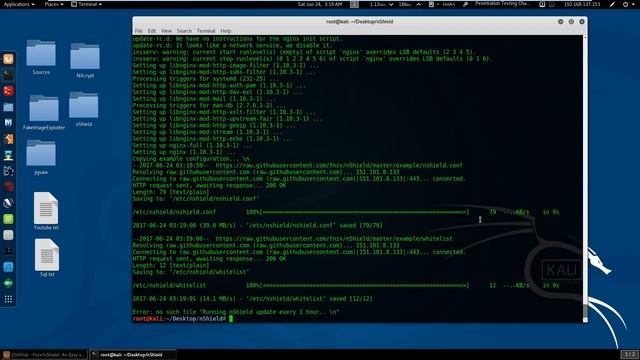Launch the orange browser icon in dock
Viewport: 640px width, 360px height.
pos(8,59)
